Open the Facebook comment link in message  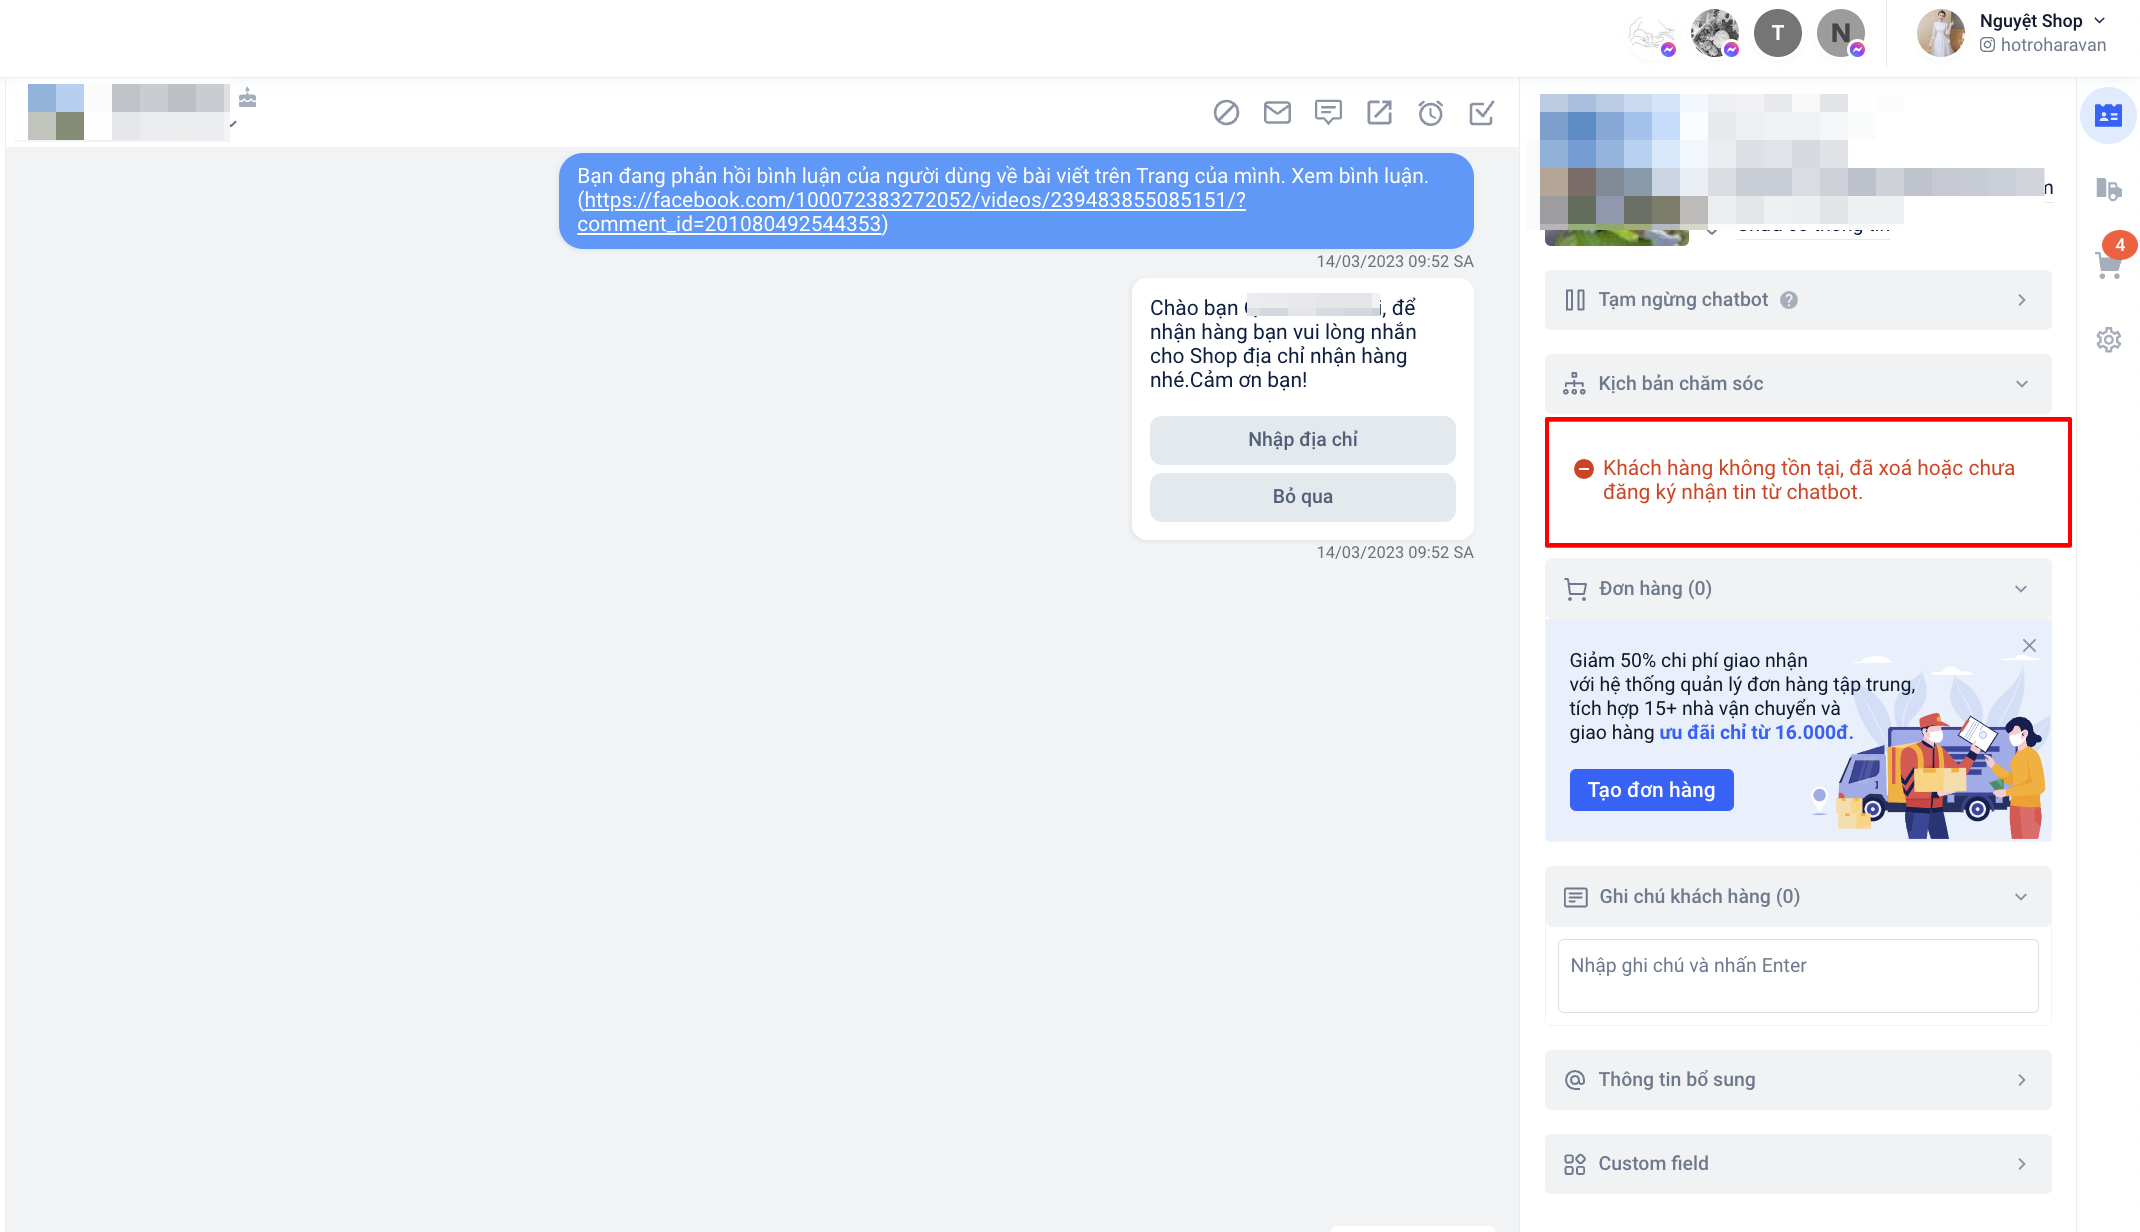point(913,201)
